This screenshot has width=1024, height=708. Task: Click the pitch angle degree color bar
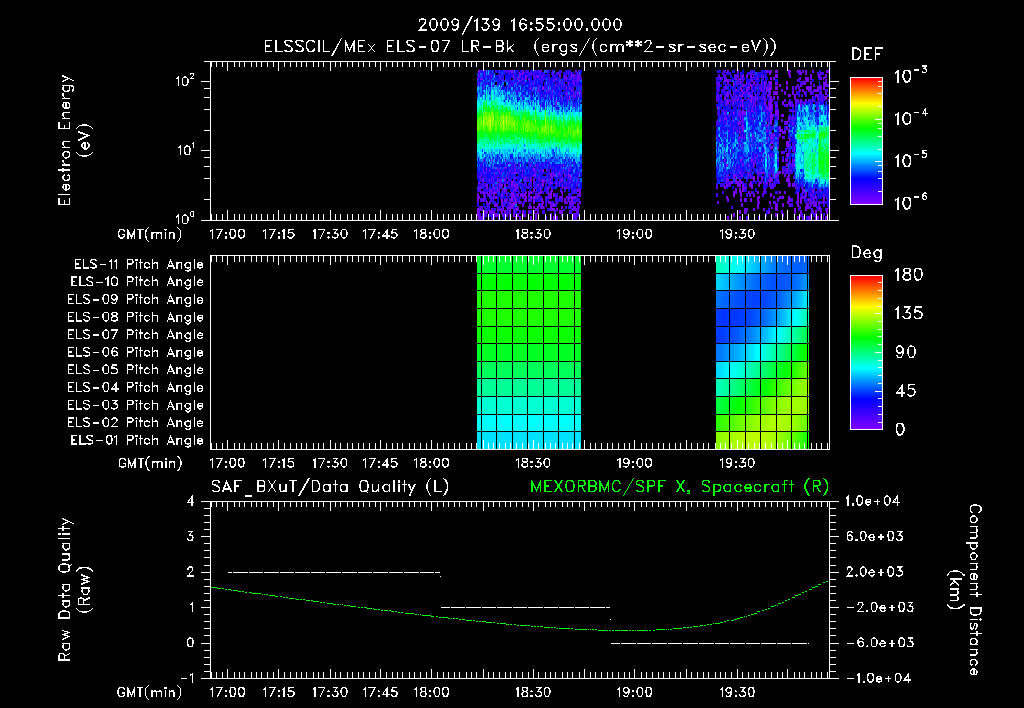tap(866, 352)
